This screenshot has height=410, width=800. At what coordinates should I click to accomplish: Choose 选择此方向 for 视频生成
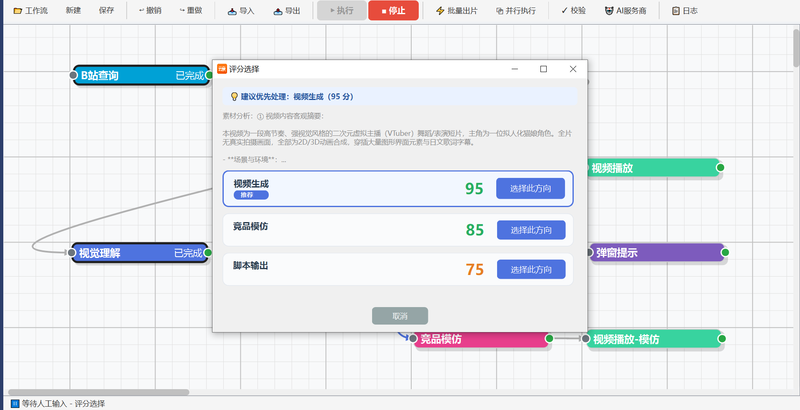pos(530,188)
